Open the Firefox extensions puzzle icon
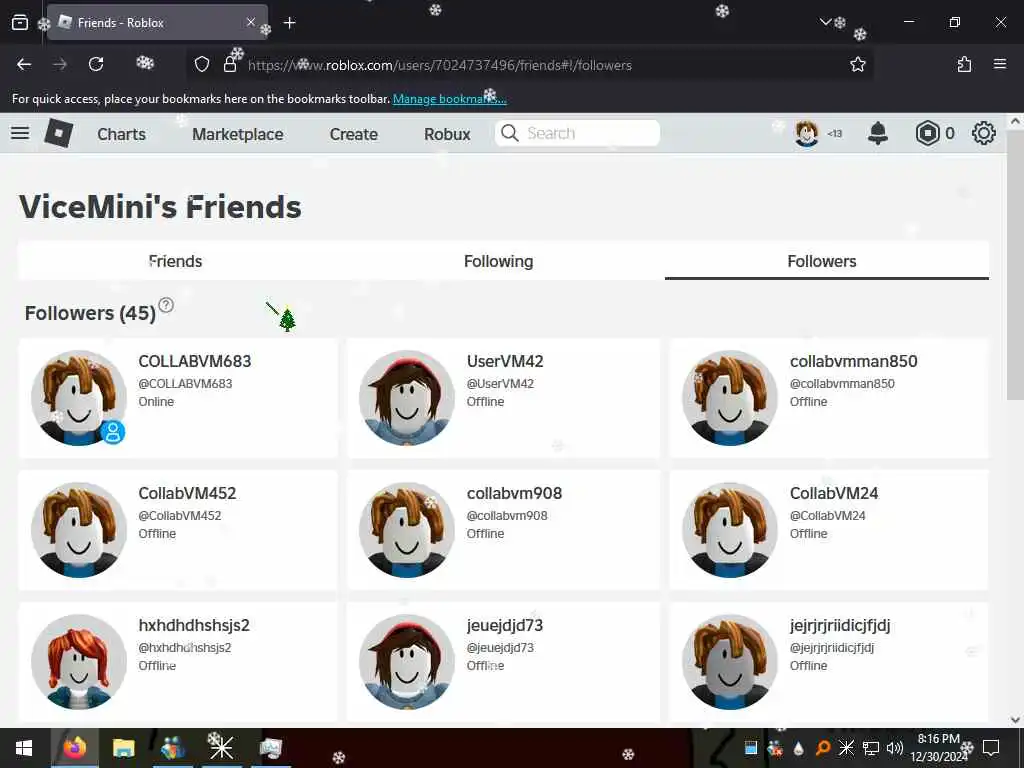 pos(964,64)
